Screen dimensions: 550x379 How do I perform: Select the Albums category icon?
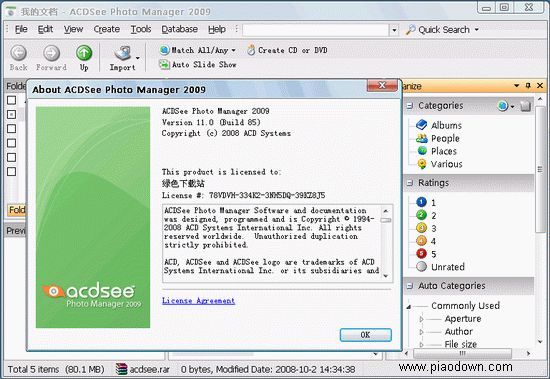tap(421, 125)
